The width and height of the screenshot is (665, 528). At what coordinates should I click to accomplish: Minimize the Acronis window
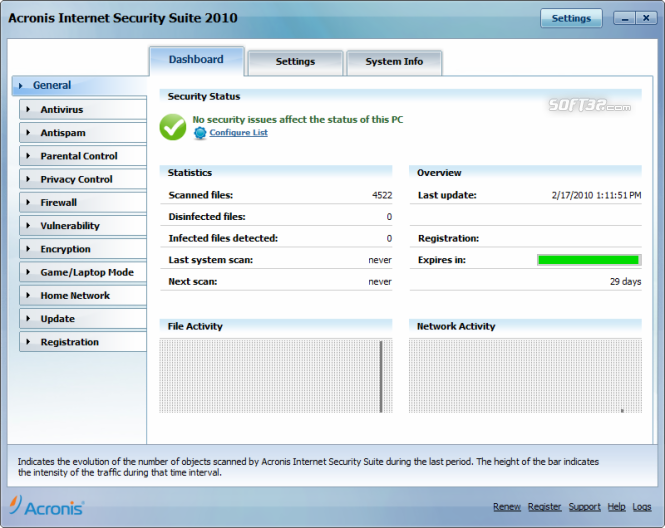click(624, 18)
